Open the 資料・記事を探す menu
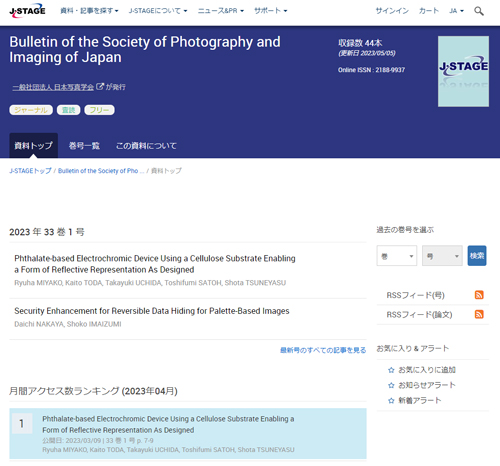The width and height of the screenshot is (500, 466). [x=89, y=11]
